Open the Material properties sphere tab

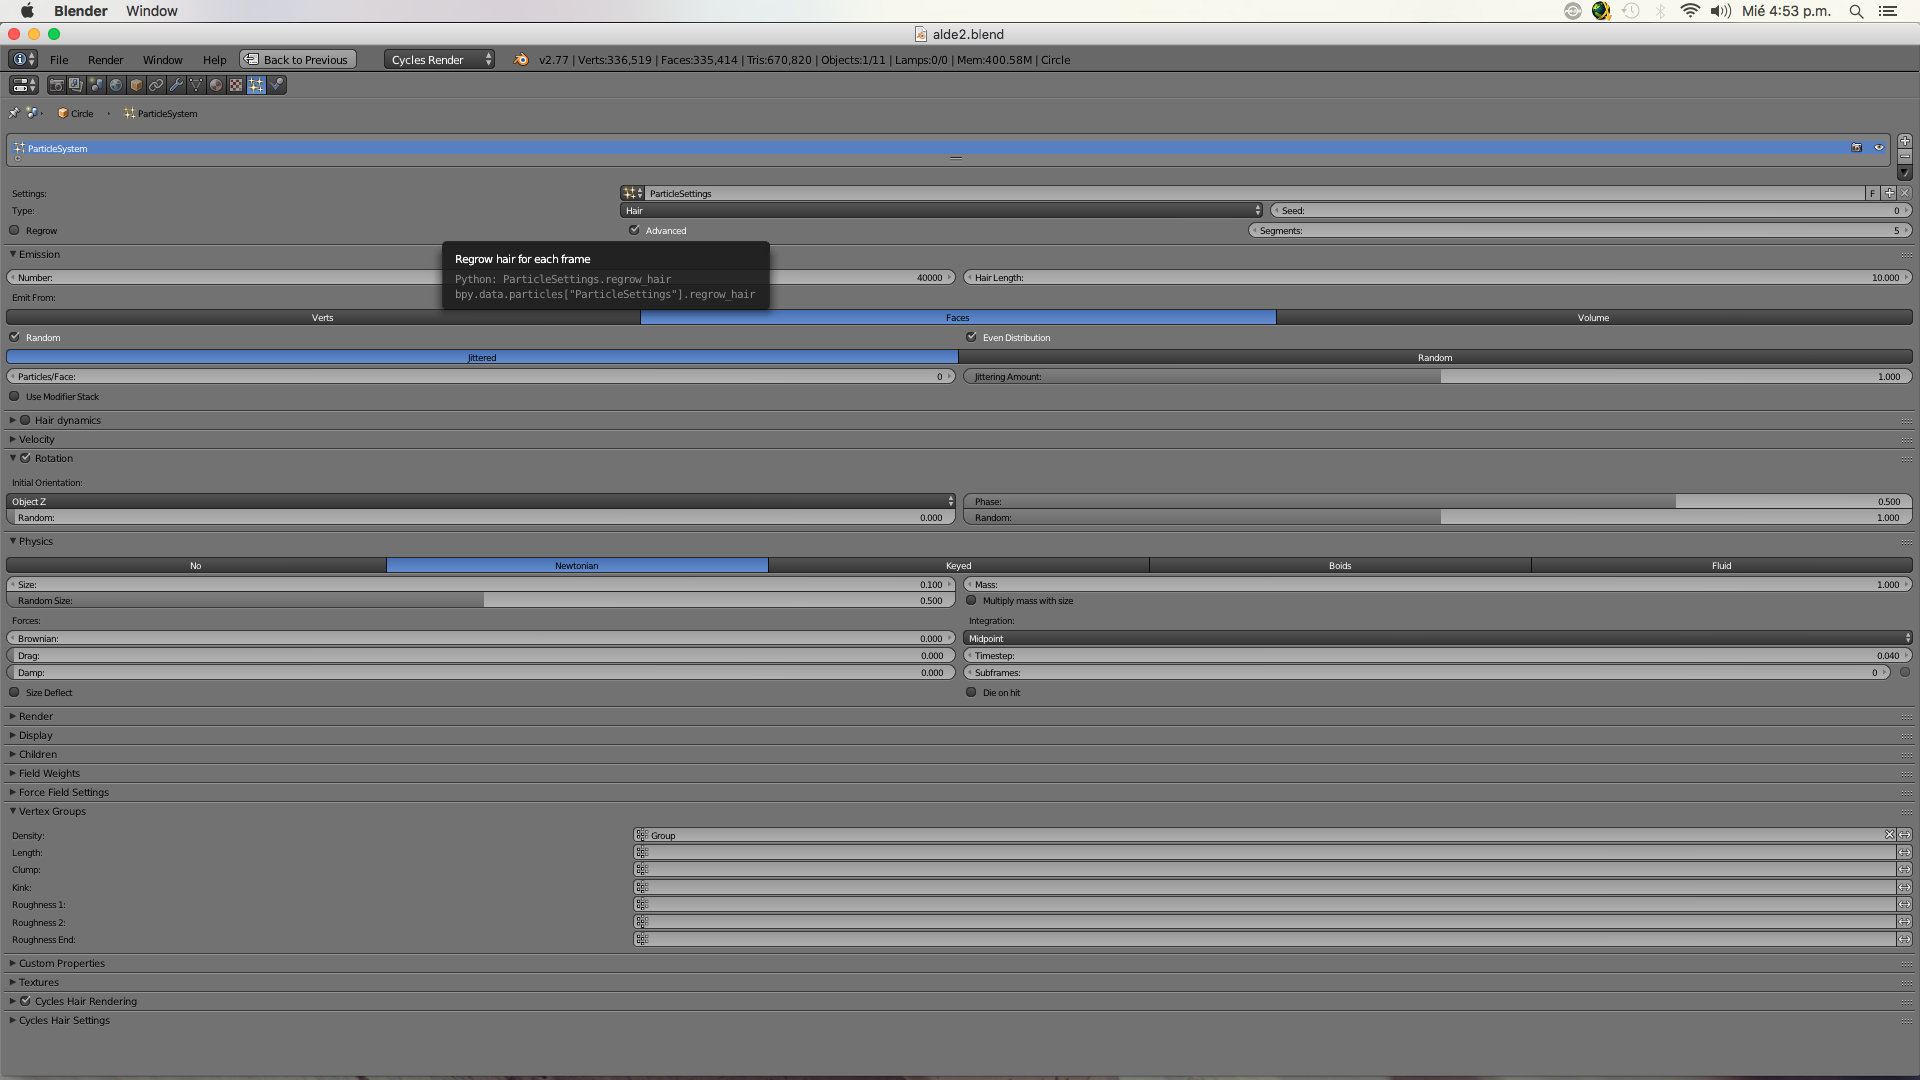pyautogui.click(x=216, y=85)
